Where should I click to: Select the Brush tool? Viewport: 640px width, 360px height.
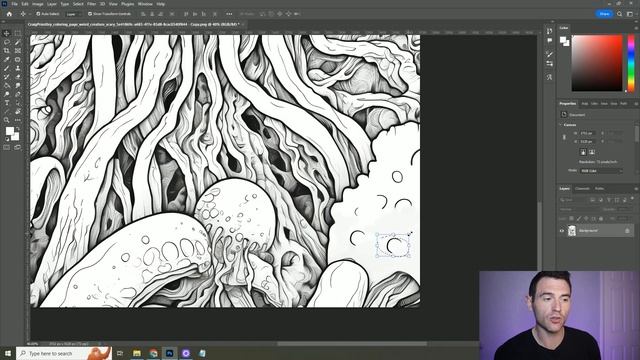7,68
